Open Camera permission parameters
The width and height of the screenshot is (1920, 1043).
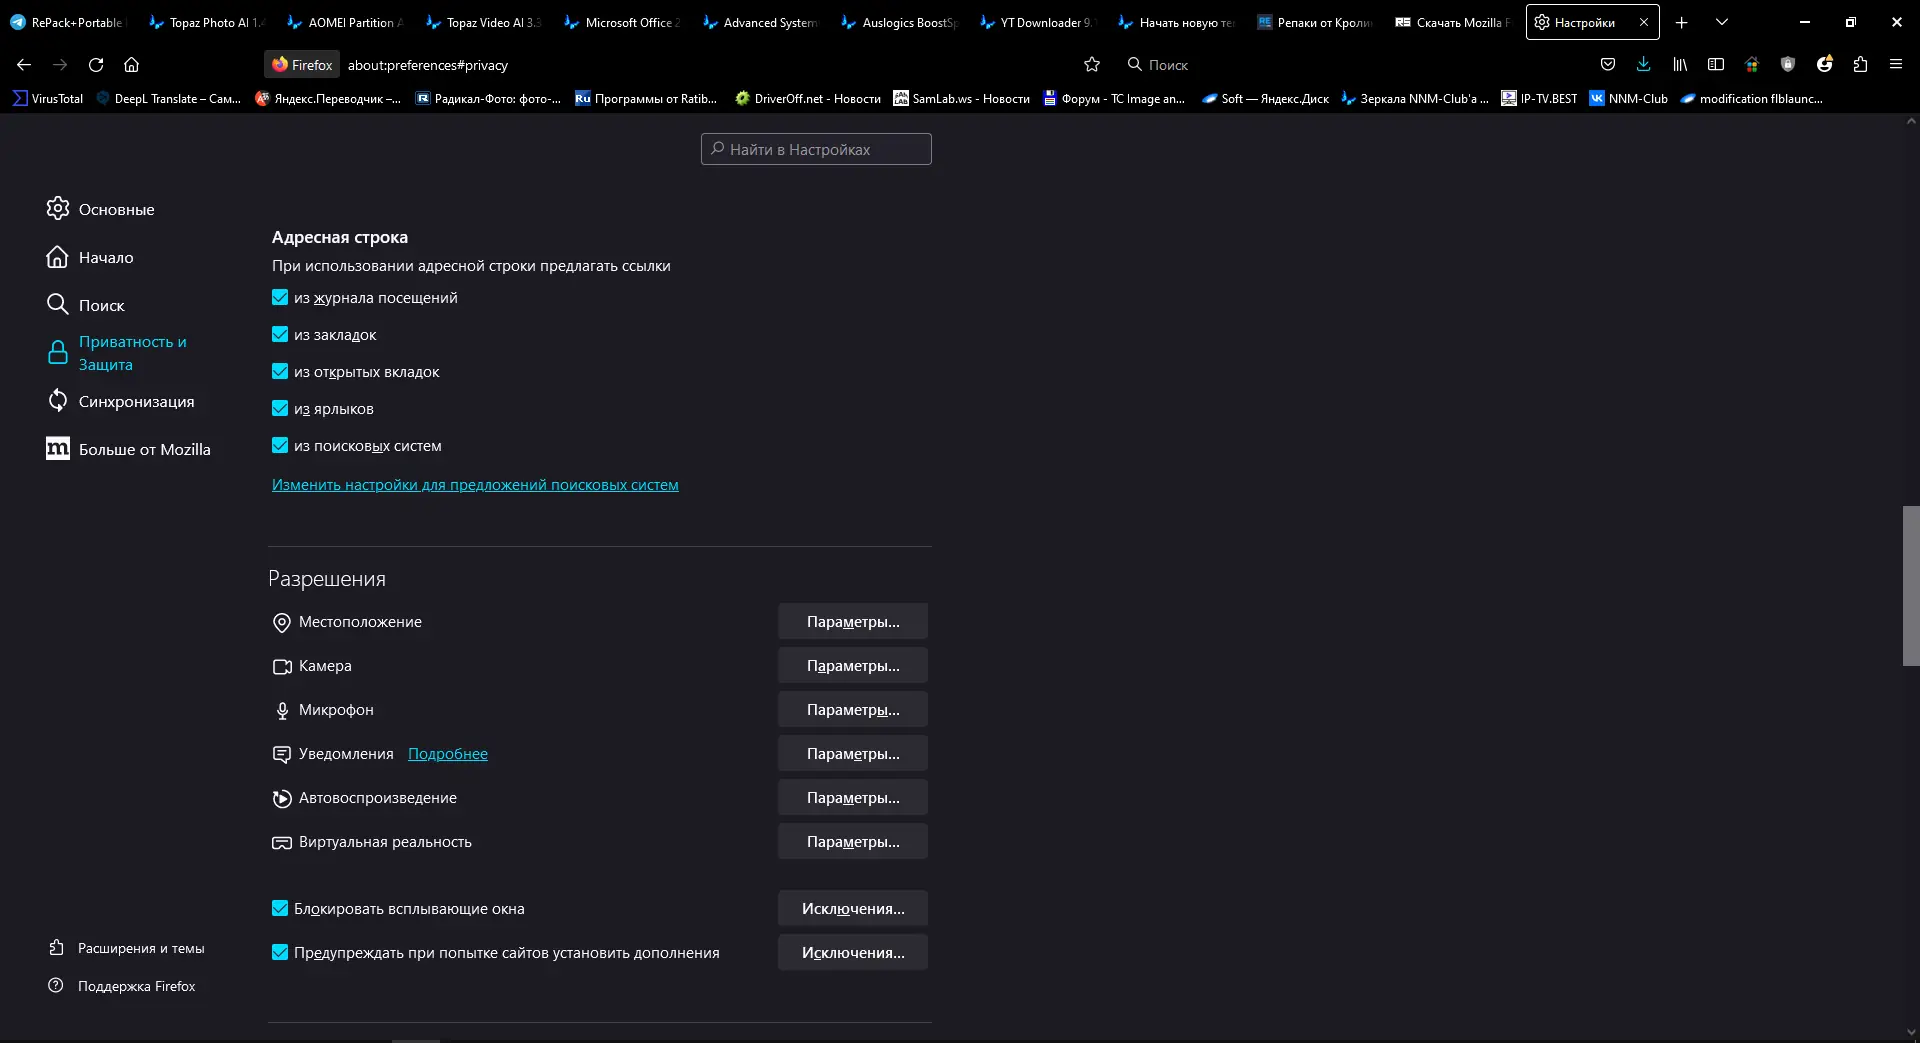853,666
